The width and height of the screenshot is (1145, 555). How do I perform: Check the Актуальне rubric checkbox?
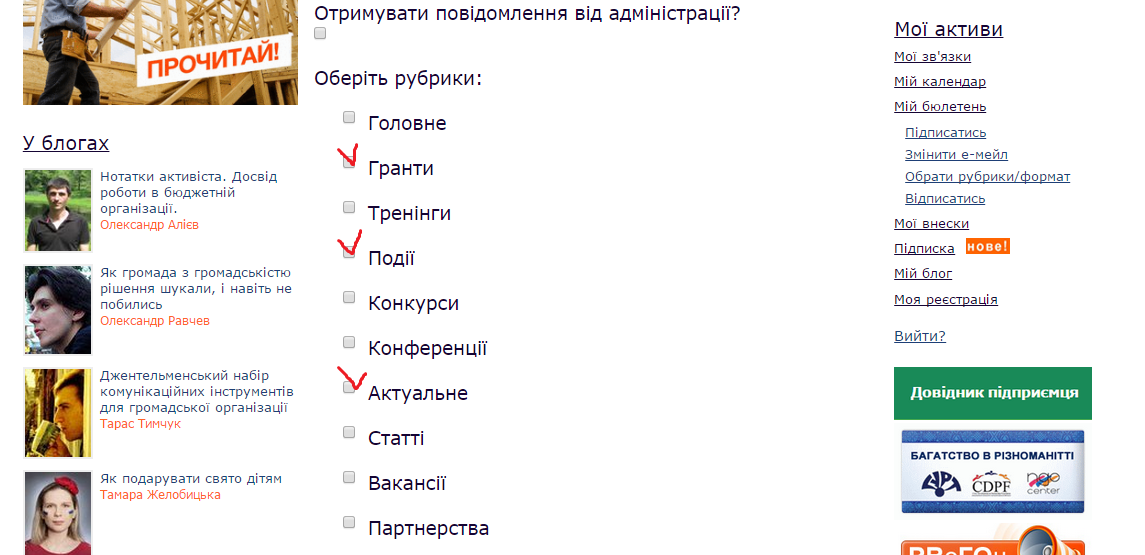tap(349, 387)
